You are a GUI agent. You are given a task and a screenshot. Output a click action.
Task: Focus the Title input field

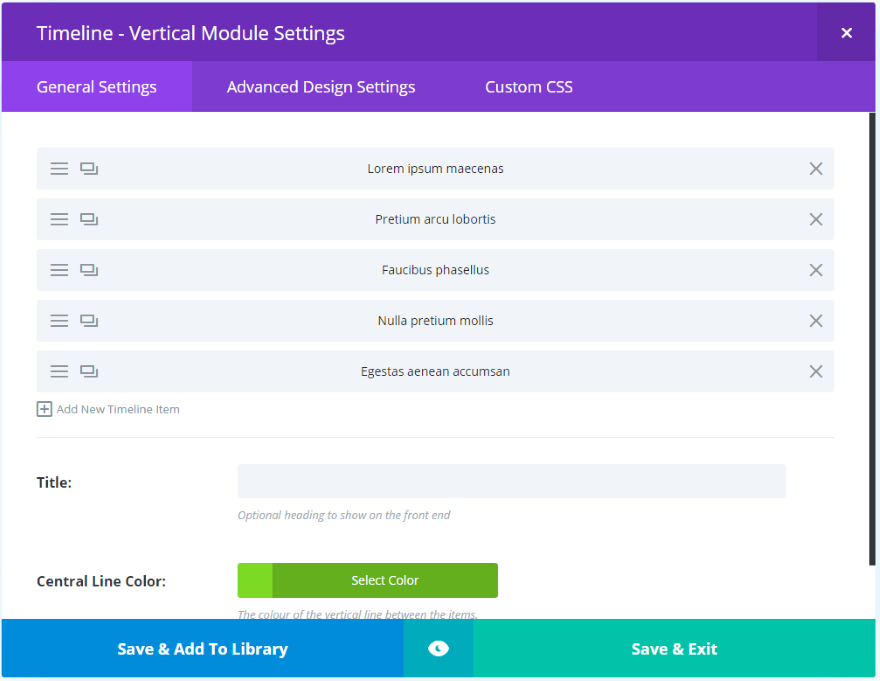[511, 481]
